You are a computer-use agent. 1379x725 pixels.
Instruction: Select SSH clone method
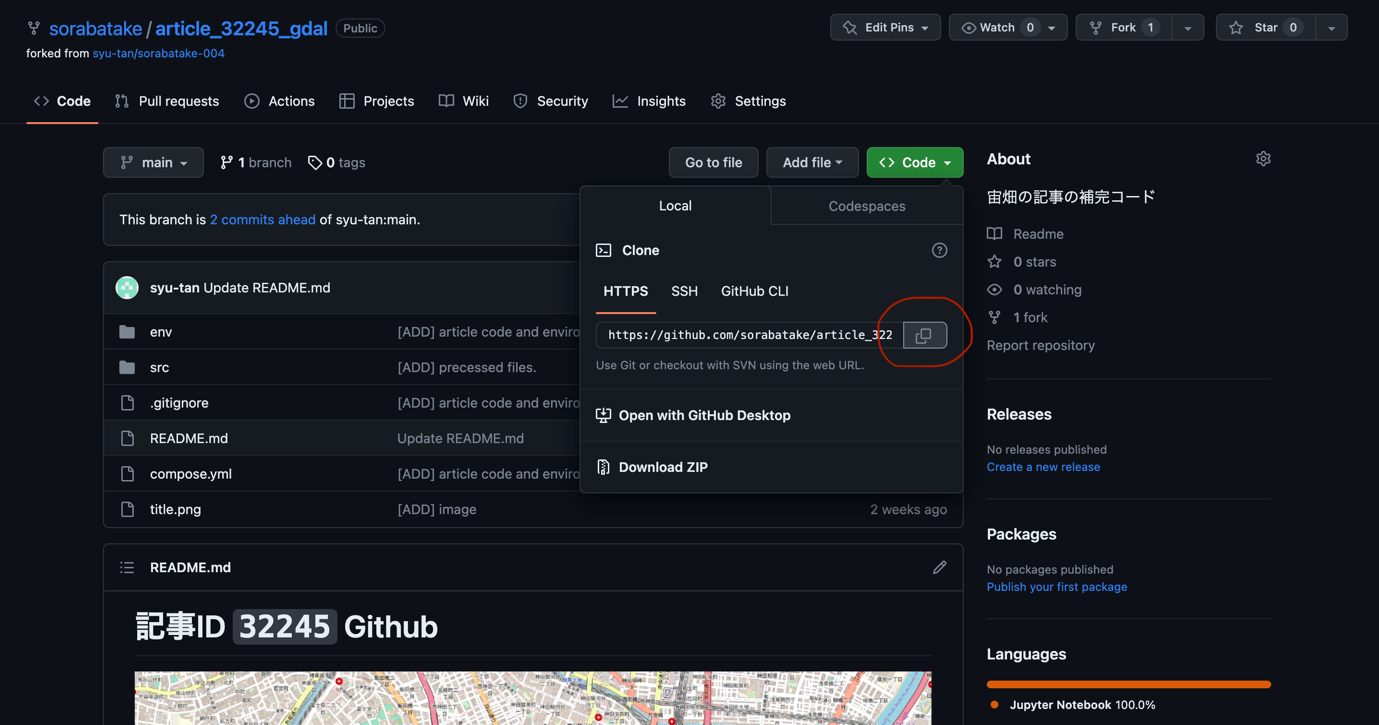click(684, 291)
